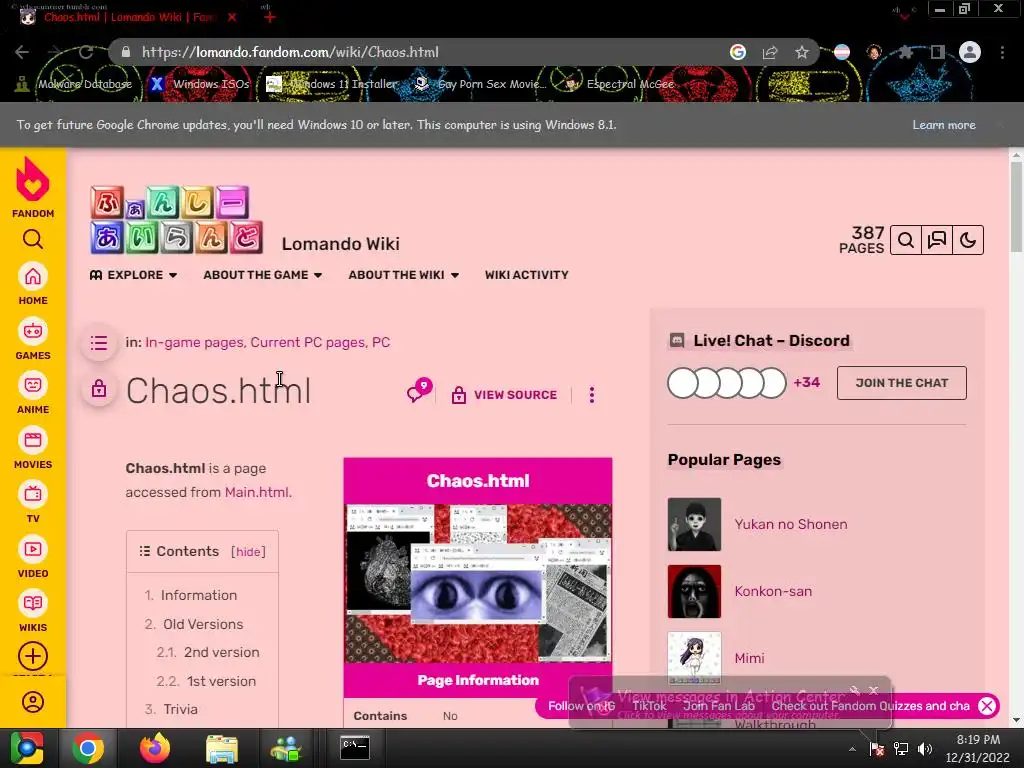Click the Yukan no Shonen thumbnail

[x=694, y=524]
